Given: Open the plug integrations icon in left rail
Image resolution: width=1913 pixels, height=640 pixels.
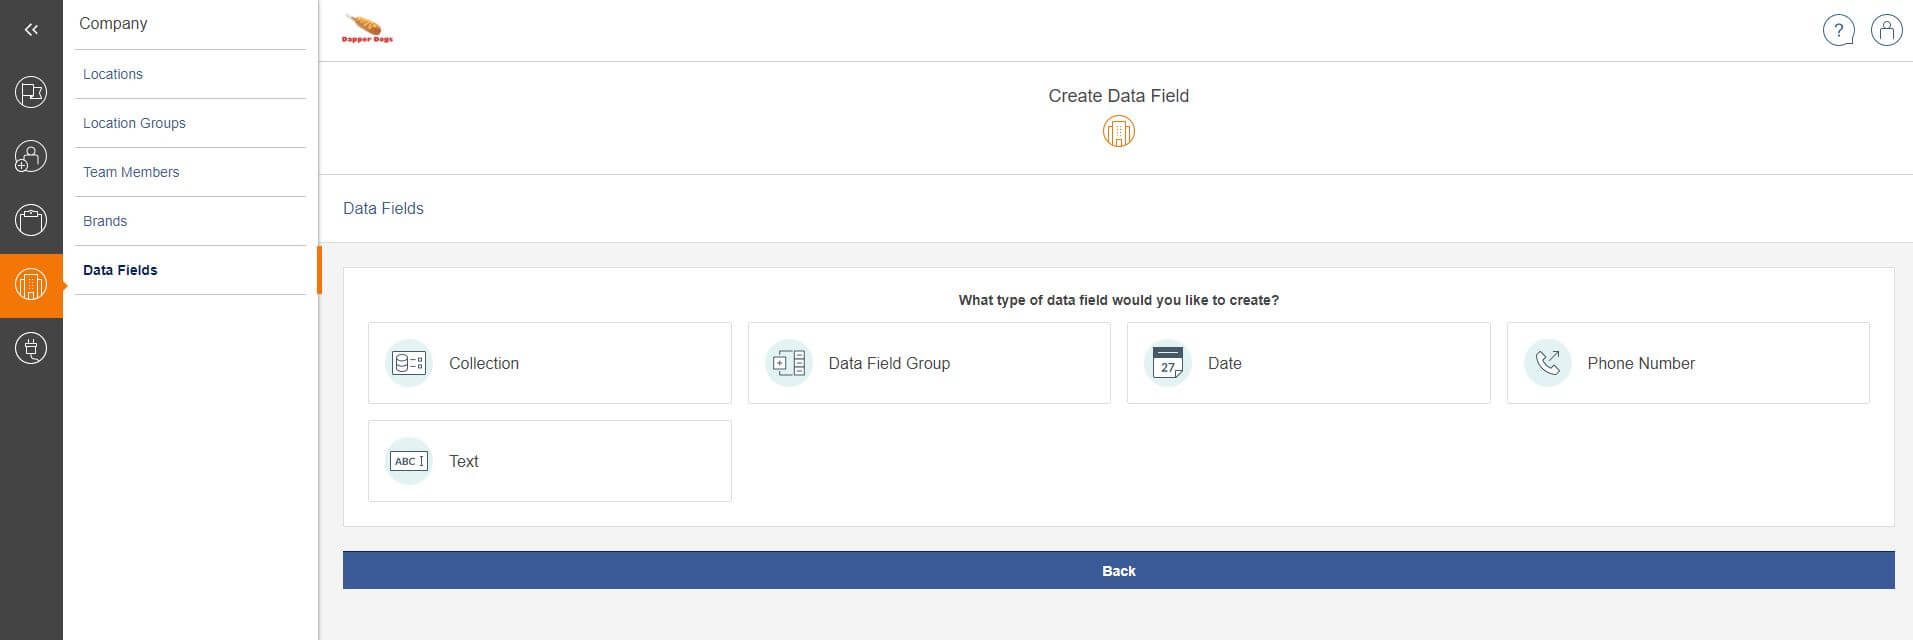Looking at the screenshot, I should click(31, 348).
